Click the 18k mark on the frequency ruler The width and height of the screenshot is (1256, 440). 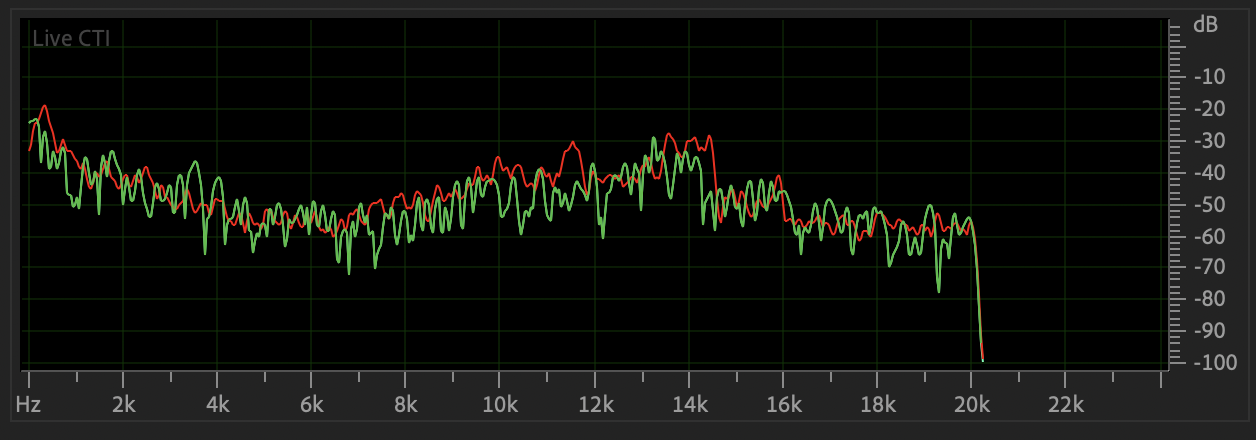tap(876, 404)
